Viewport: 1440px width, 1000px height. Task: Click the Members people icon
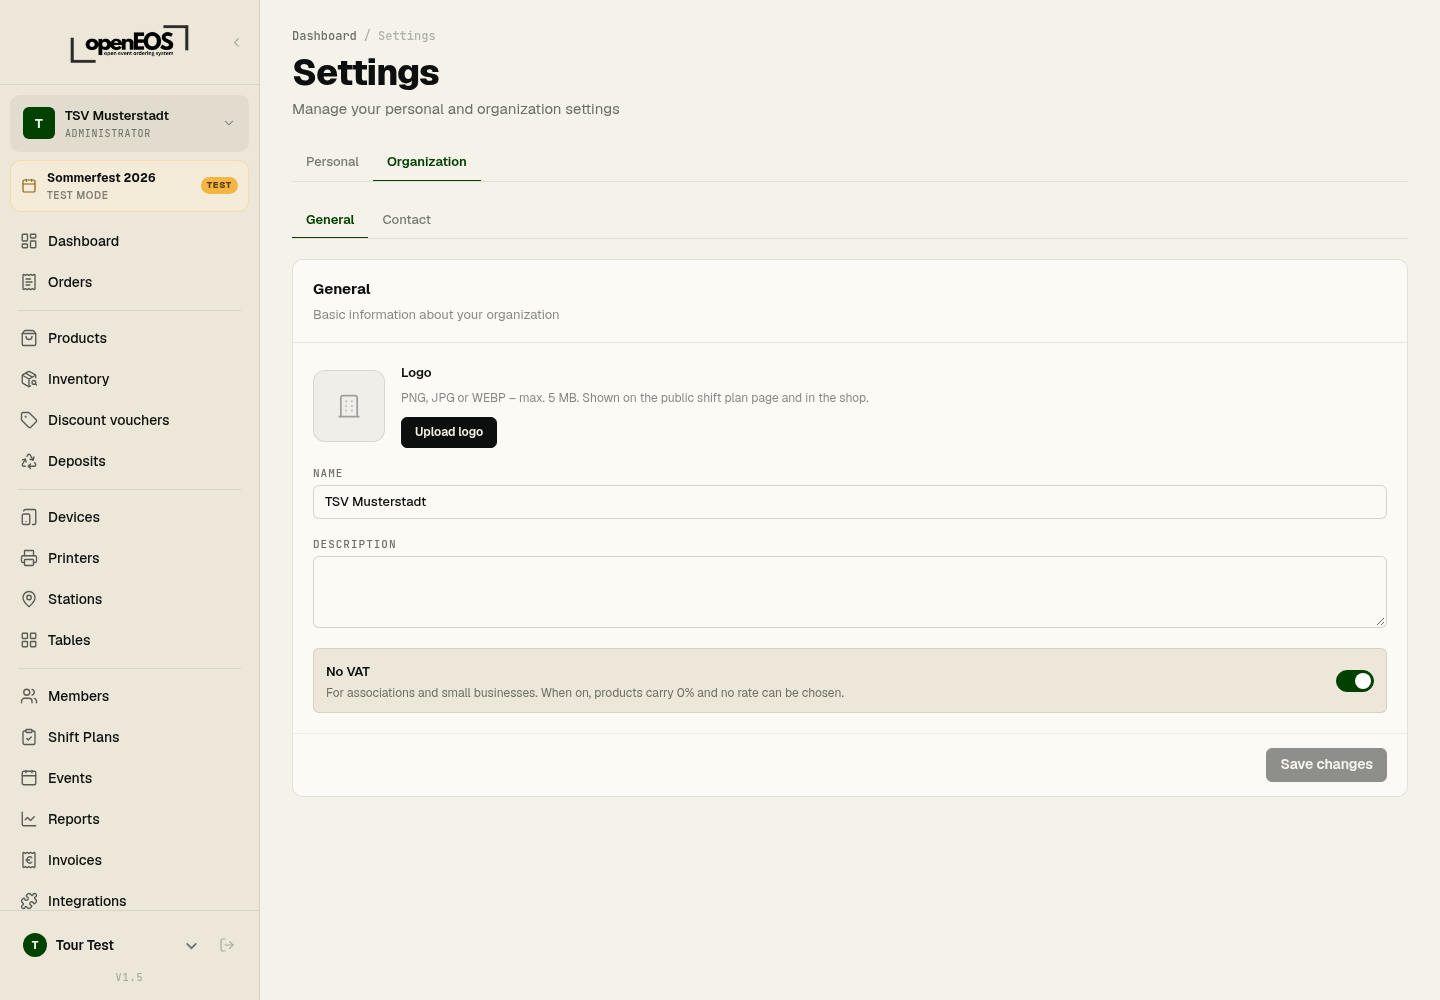click(x=29, y=696)
